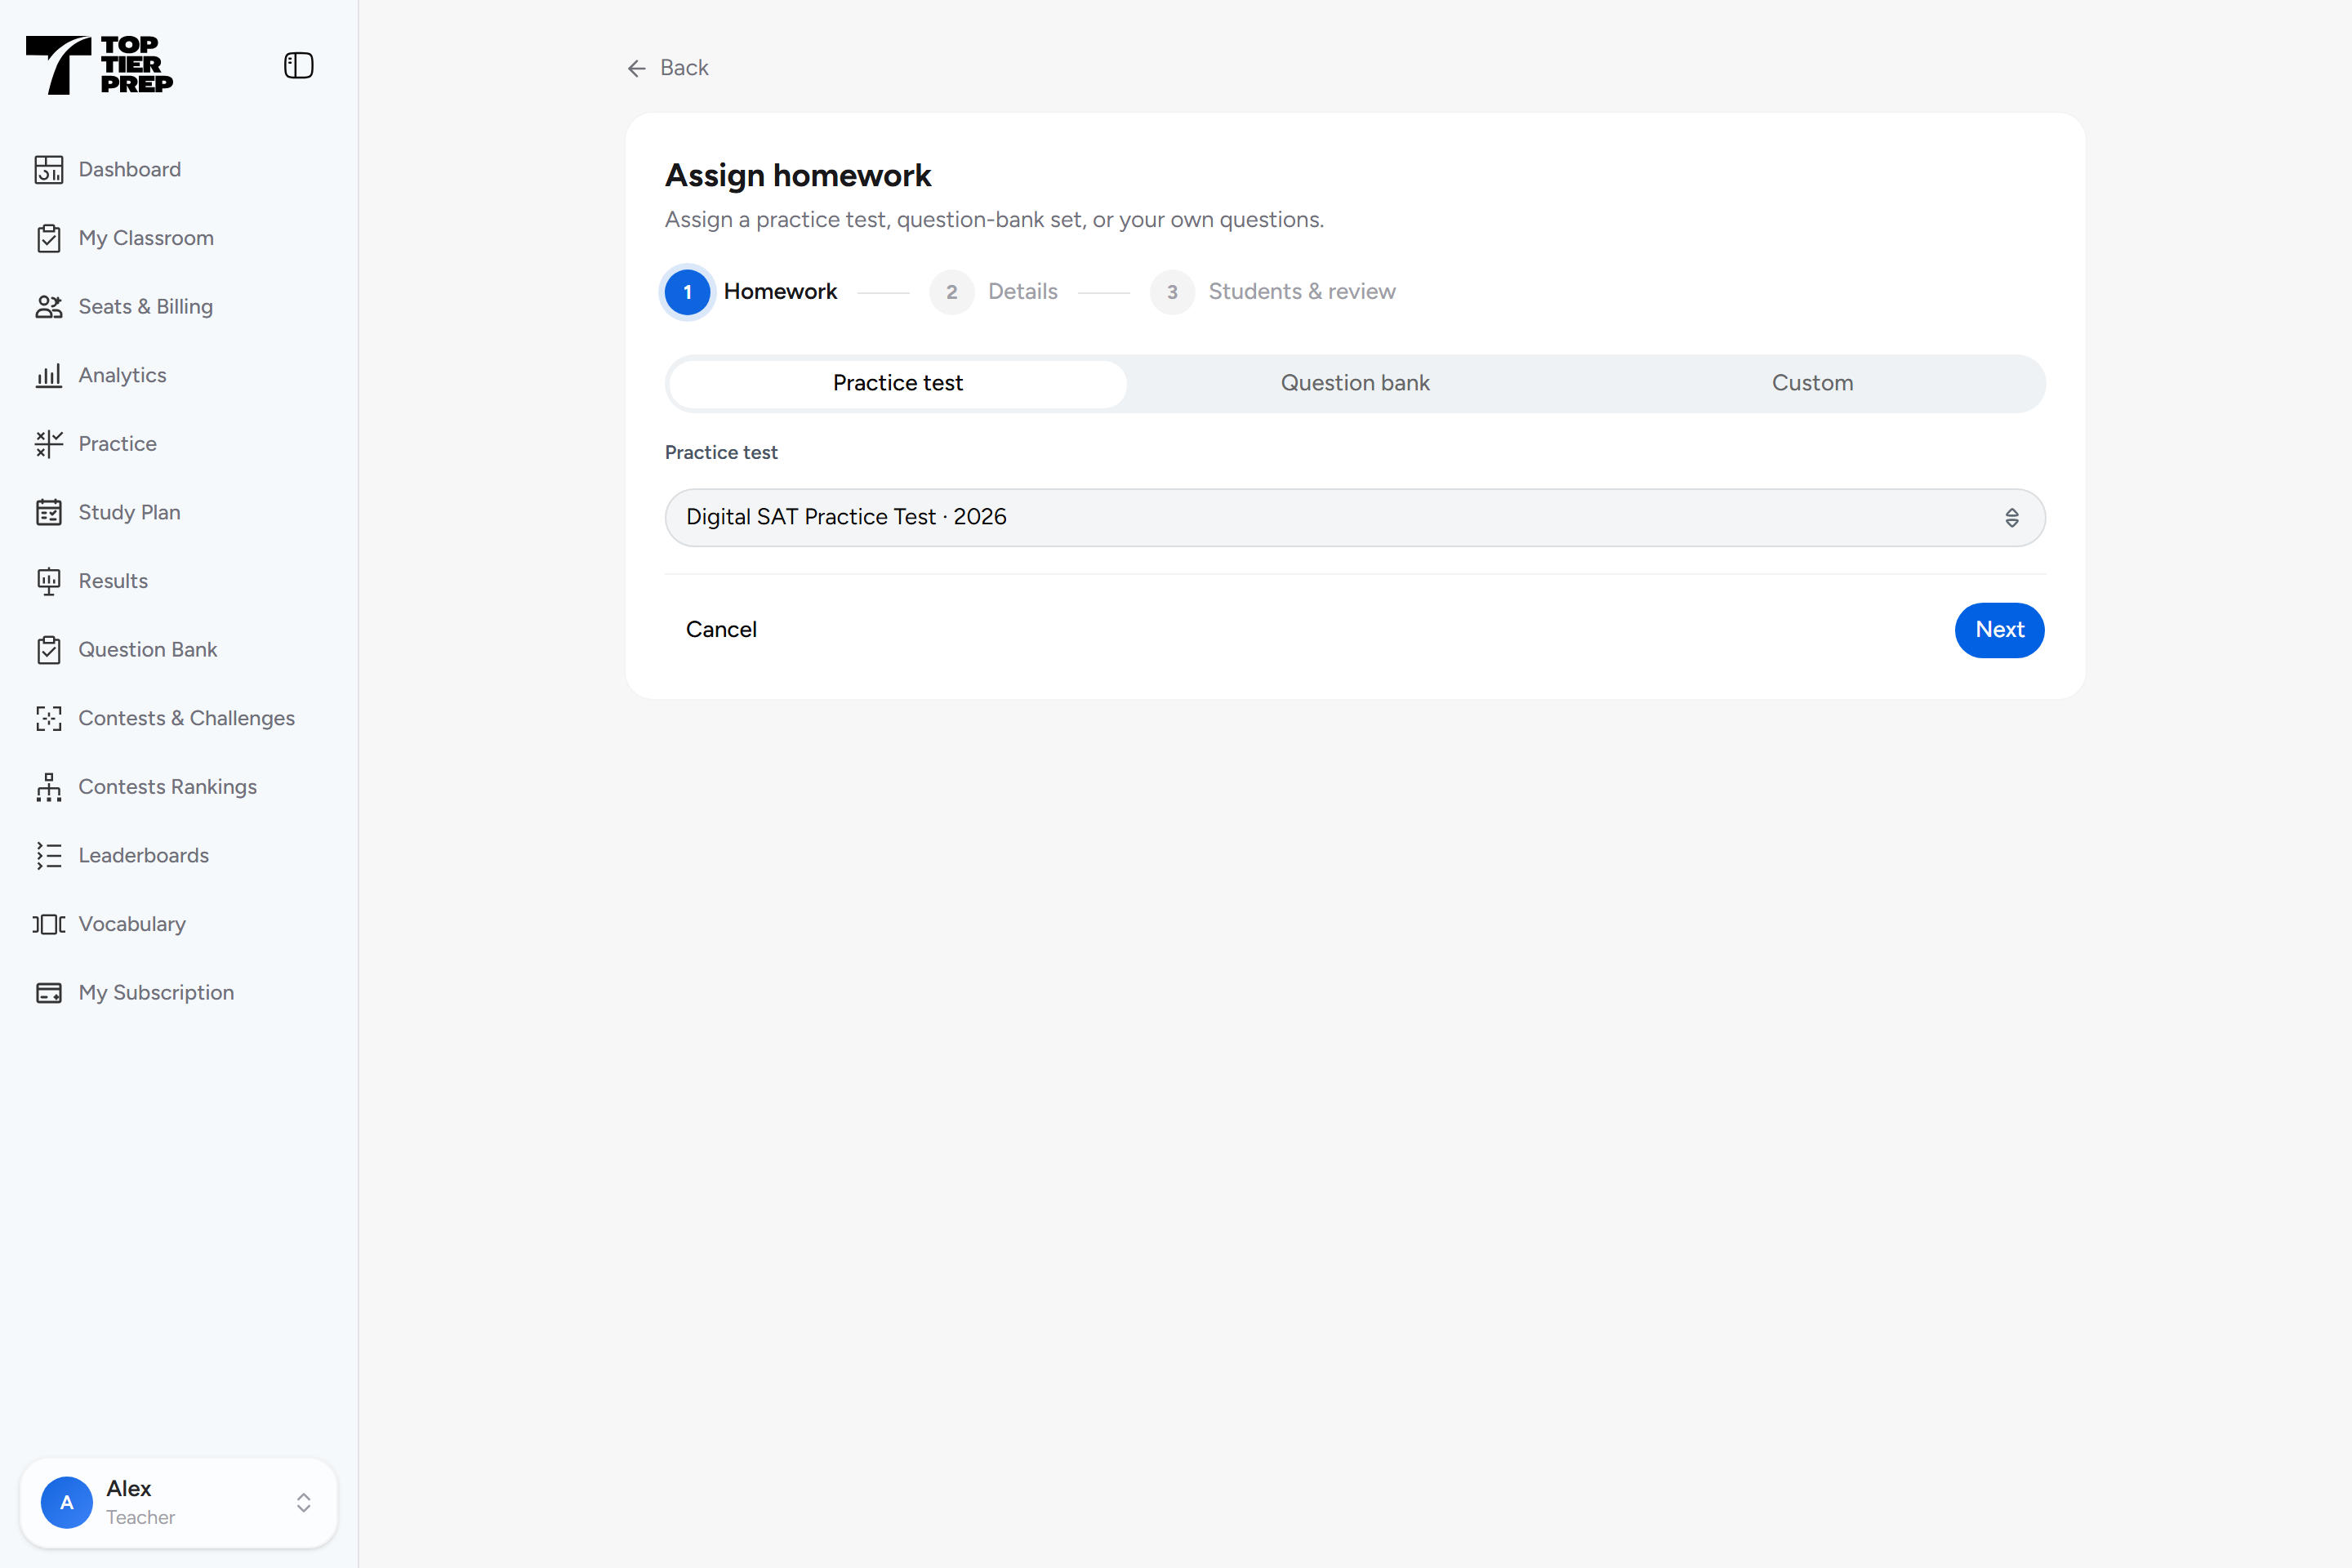Viewport: 2352px width, 1568px height.
Task: Click the Practice test field label
Action: coord(721,453)
